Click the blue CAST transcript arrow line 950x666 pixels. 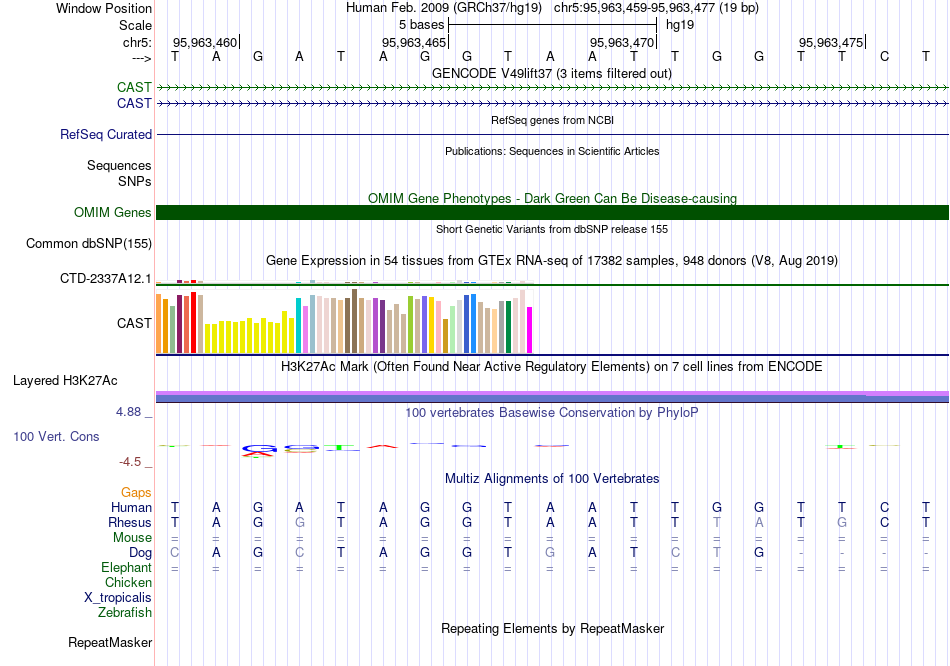click(552, 104)
